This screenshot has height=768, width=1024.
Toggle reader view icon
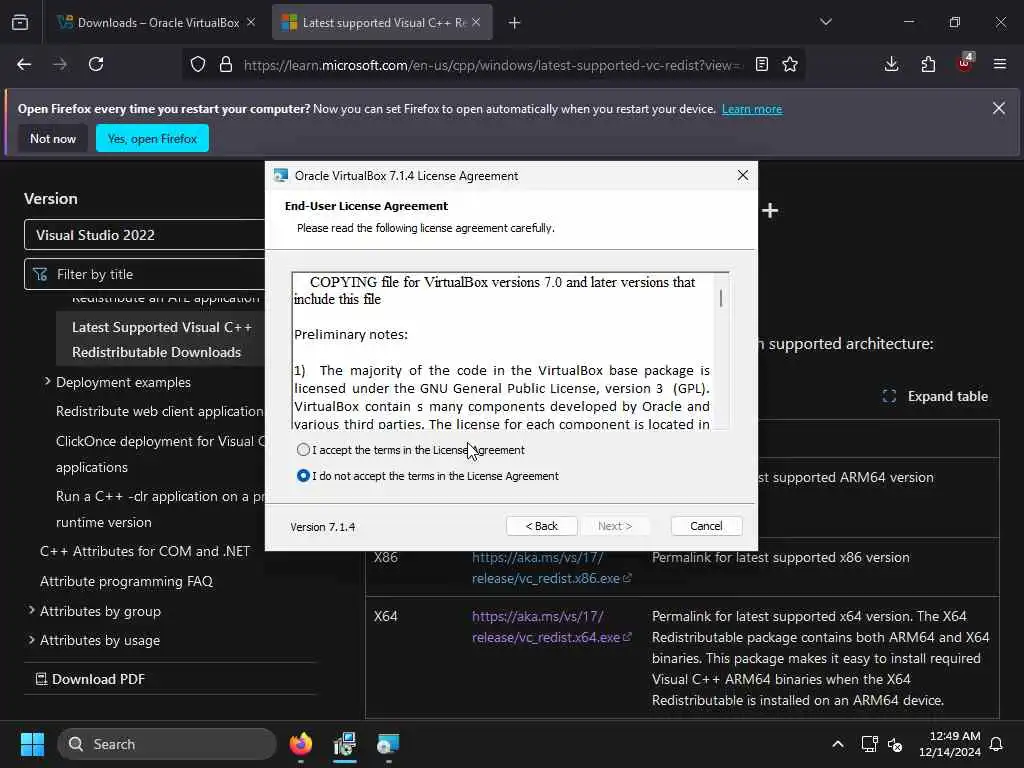(761, 65)
